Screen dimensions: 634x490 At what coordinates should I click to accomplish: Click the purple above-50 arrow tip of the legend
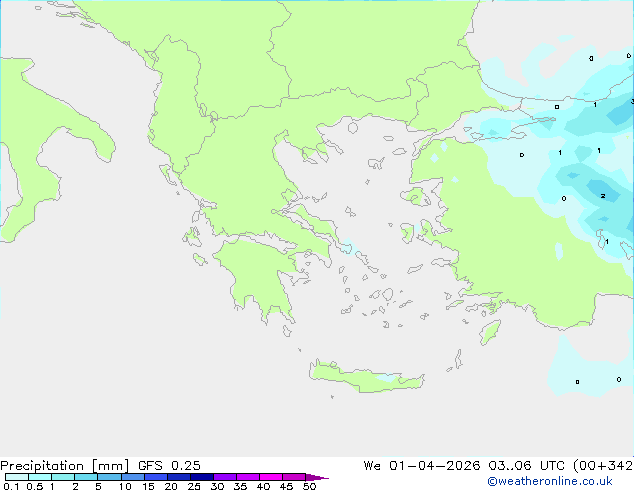click(317, 477)
